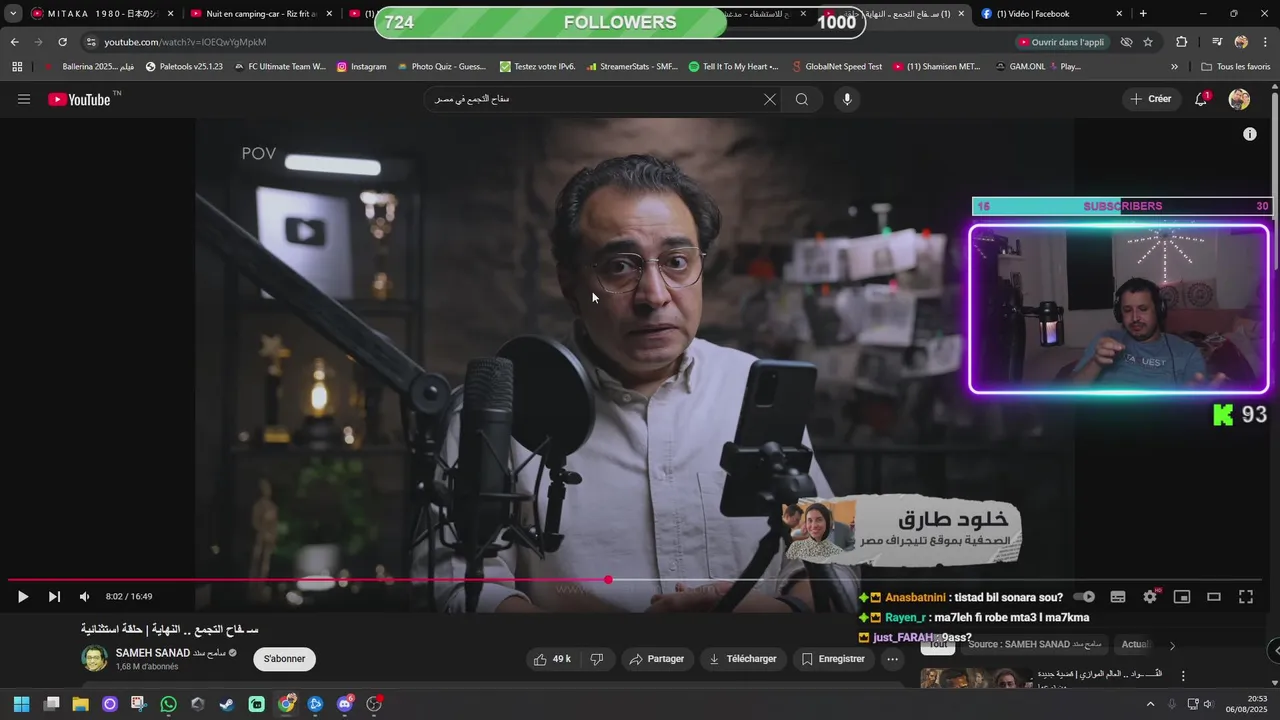Open the YouTube account avatar menu
1280x720 pixels.
click(1239, 99)
